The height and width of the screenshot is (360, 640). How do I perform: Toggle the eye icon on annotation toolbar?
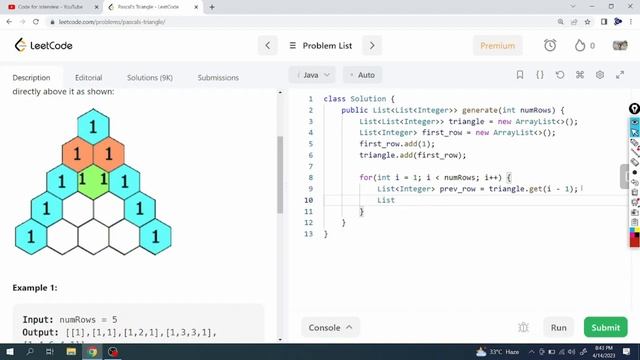pyautogui.click(x=635, y=122)
